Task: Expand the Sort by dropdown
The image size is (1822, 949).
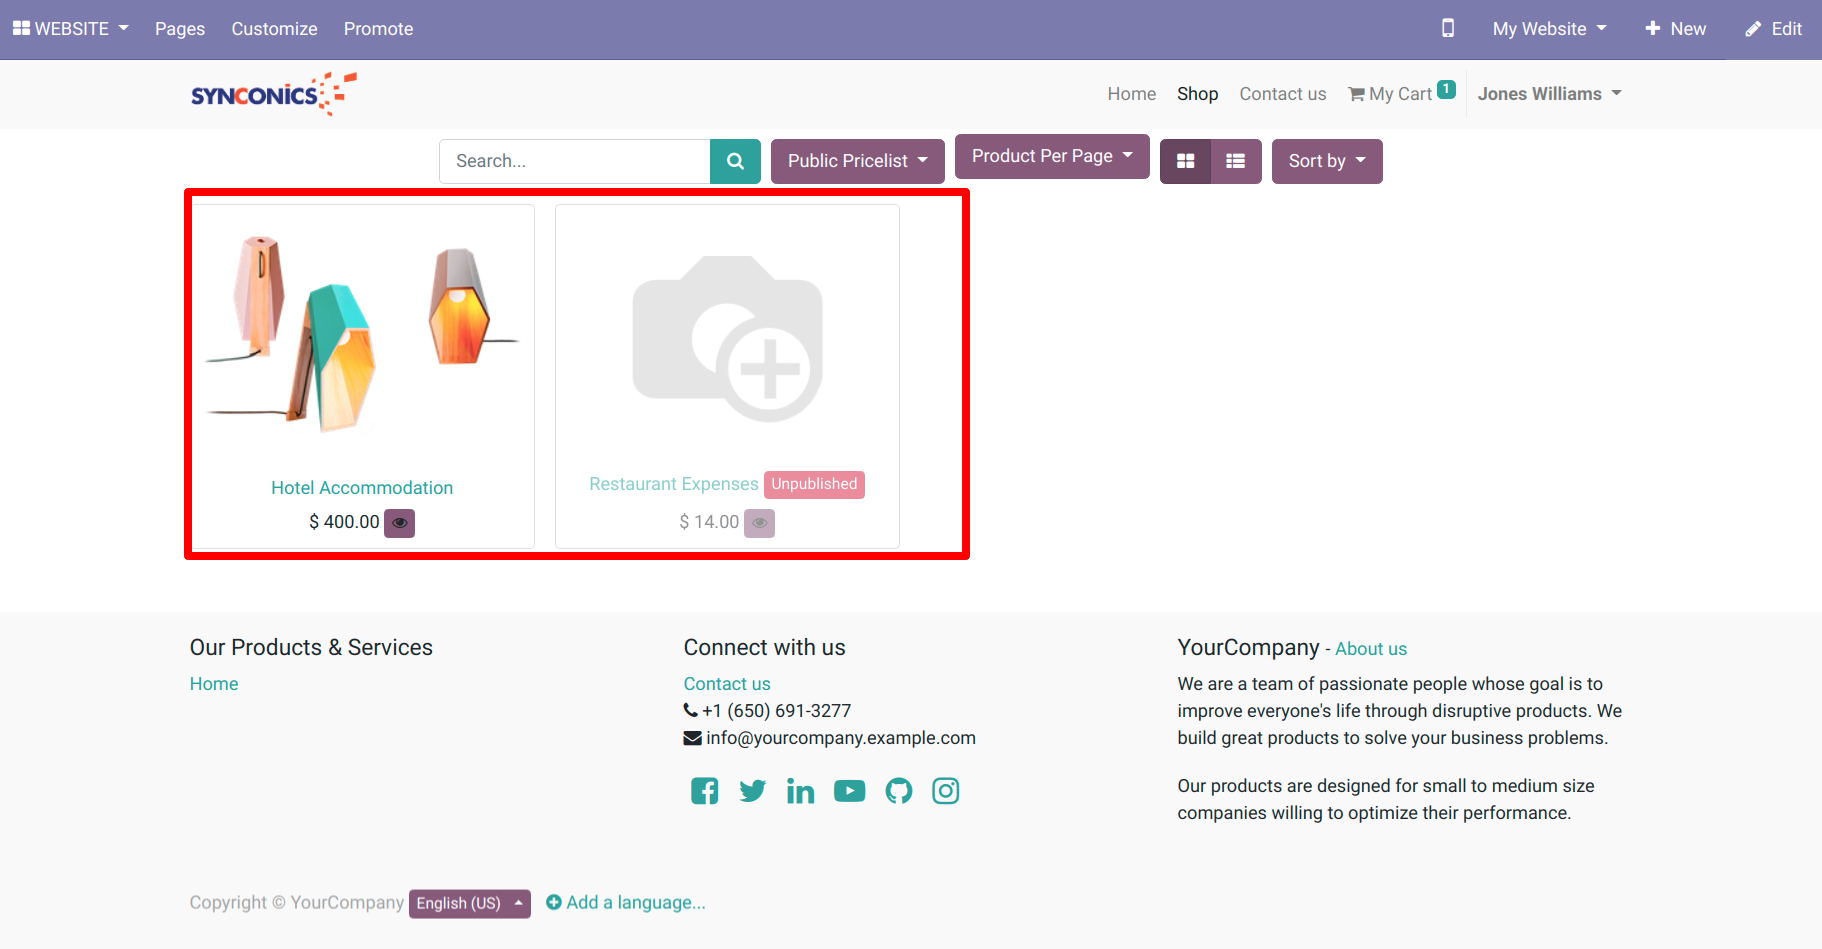Action: click(x=1326, y=161)
